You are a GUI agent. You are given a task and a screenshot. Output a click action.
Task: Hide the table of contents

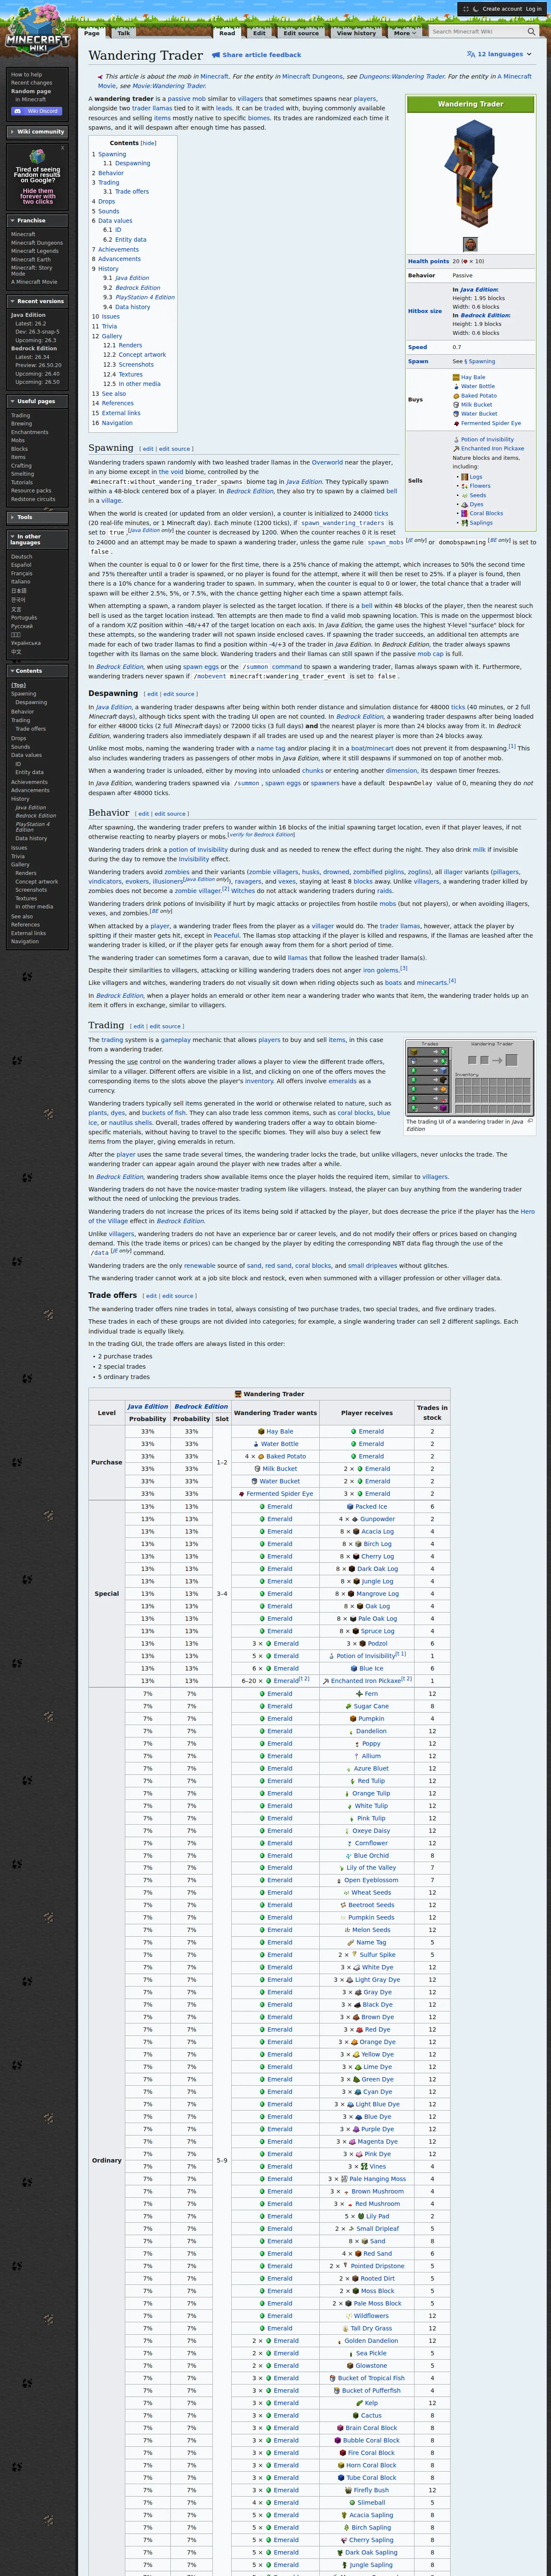point(148,143)
